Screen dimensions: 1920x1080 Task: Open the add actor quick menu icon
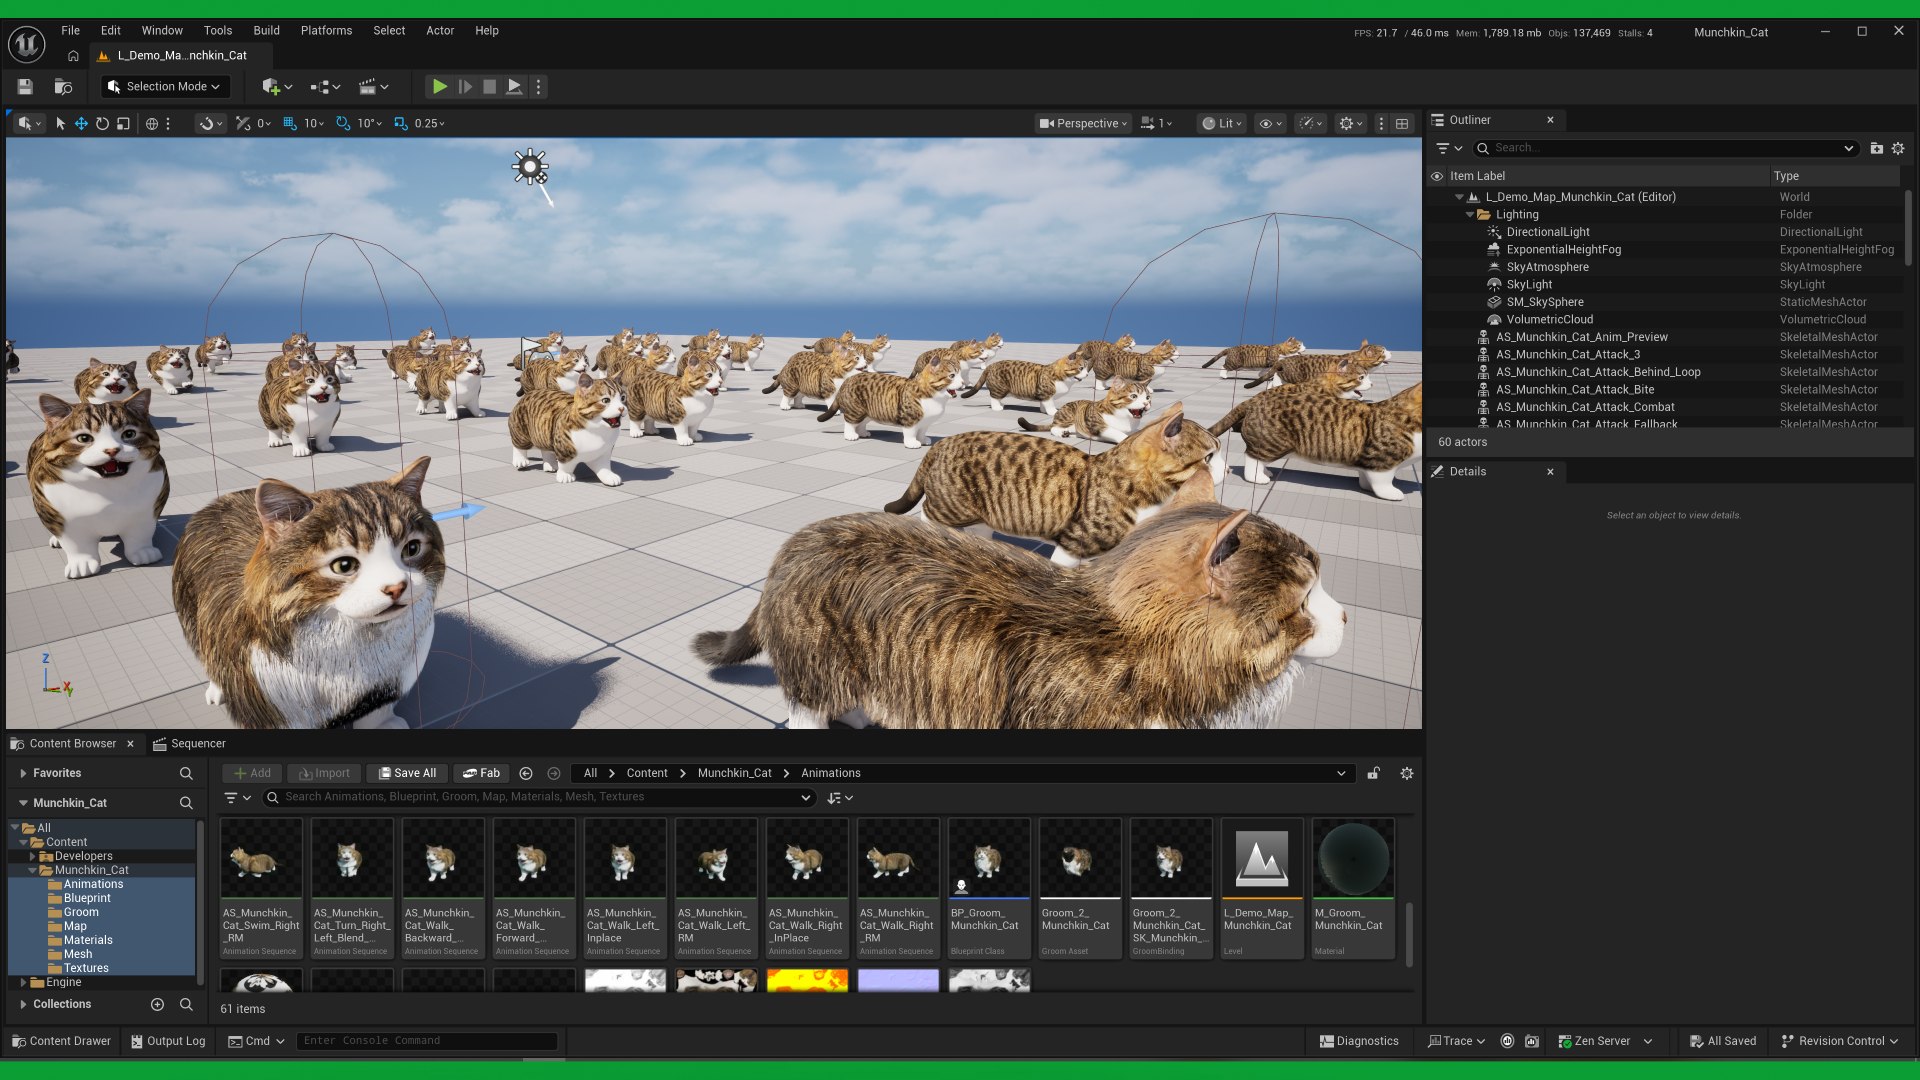tap(276, 87)
